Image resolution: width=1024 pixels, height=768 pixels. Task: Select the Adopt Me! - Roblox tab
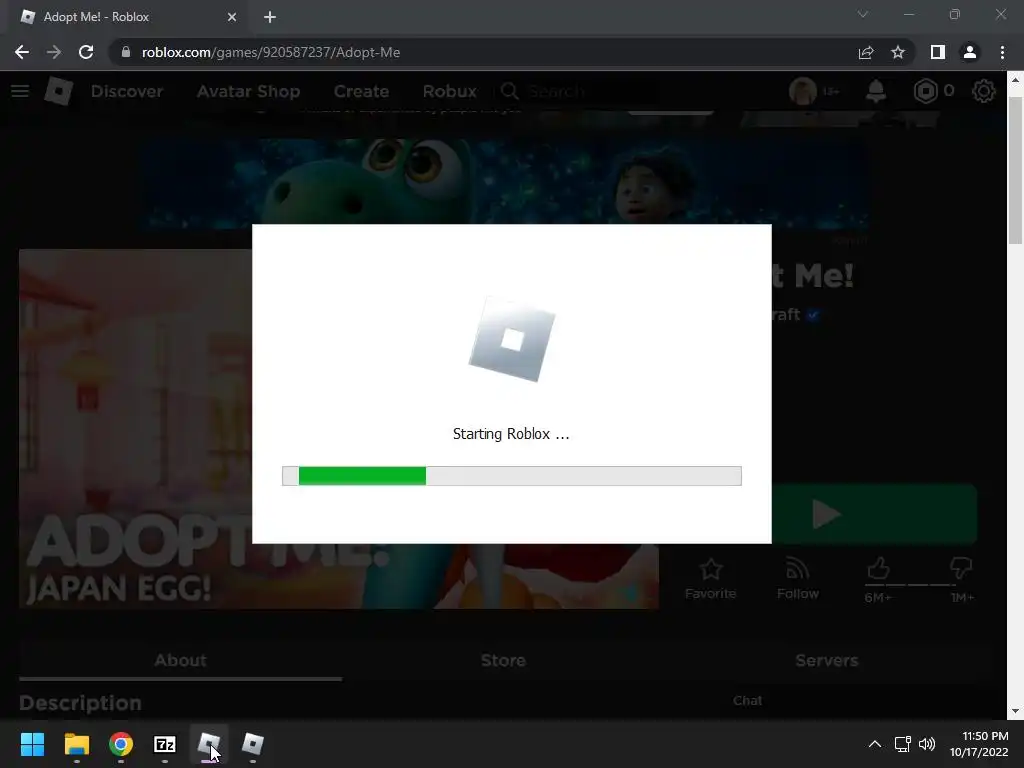pos(127,17)
